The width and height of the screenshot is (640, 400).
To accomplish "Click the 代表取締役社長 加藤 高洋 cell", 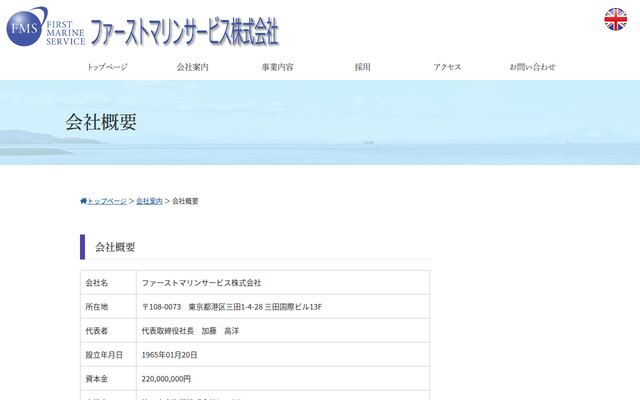I will [x=283, y=331].
